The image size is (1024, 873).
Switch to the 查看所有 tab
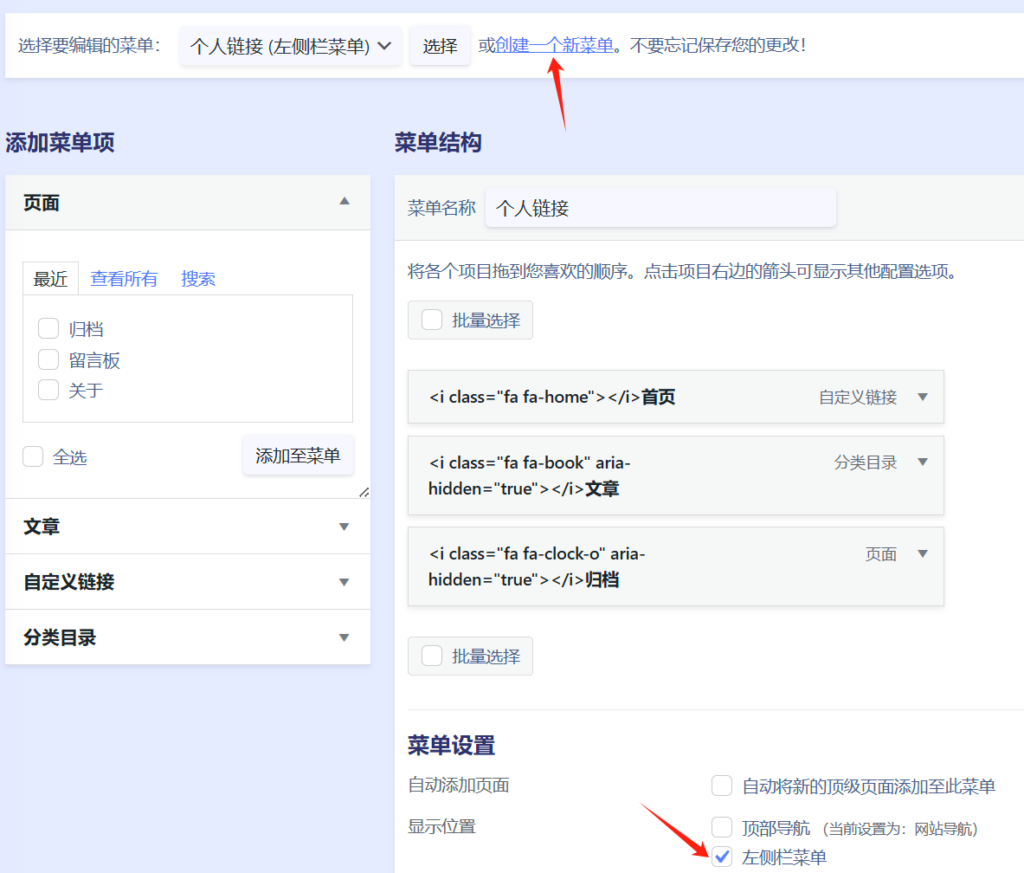[124, 279]
